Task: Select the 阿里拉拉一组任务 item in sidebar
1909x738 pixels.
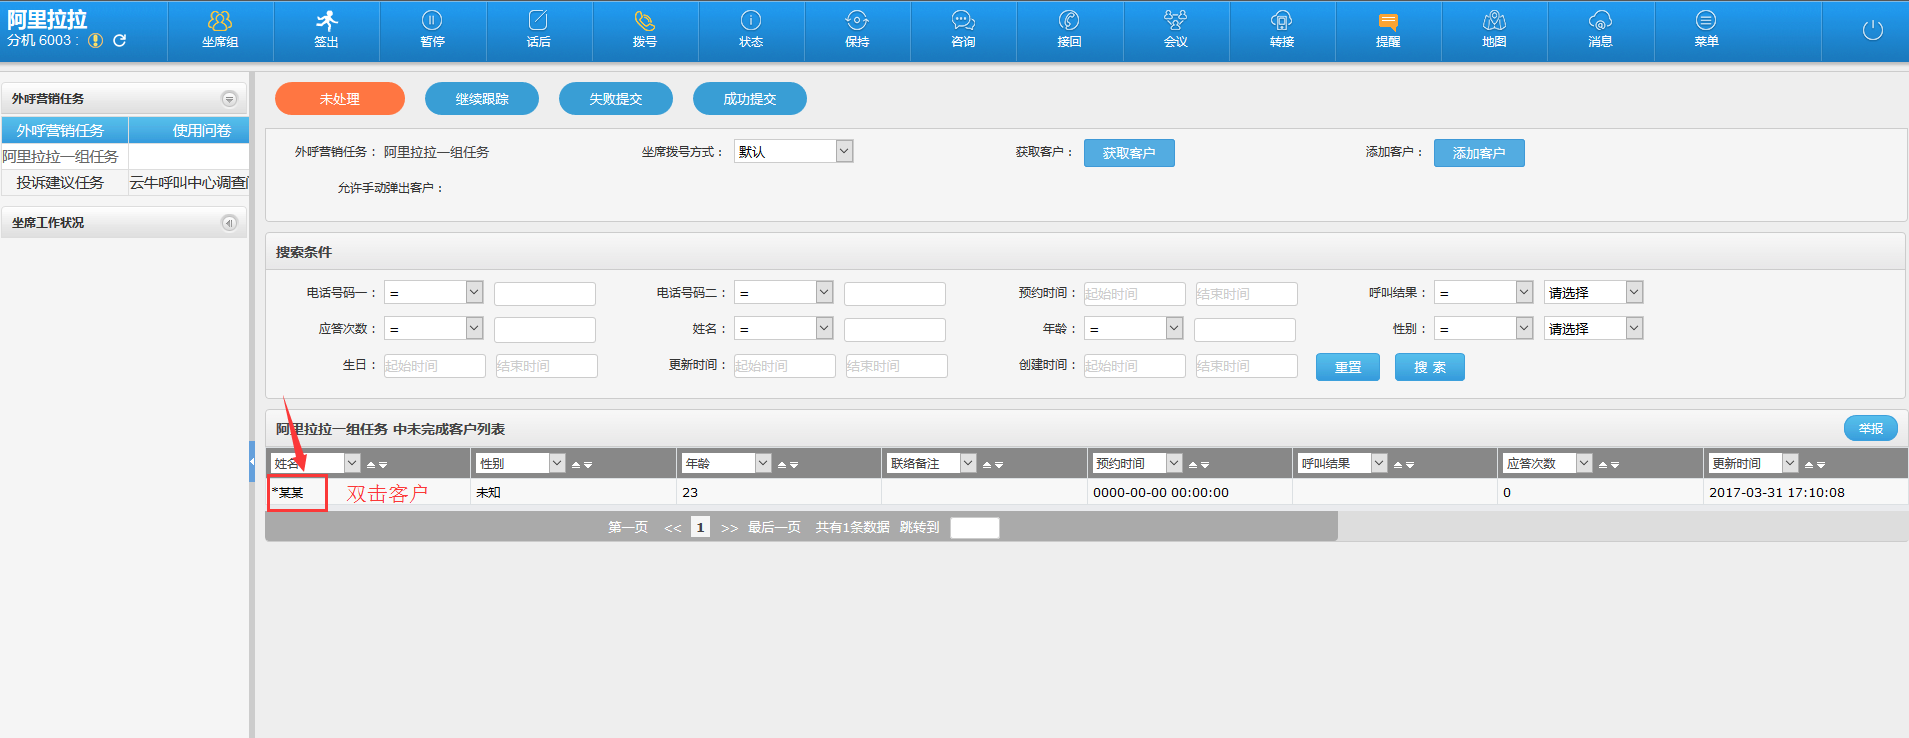Action: pos(61,157)
